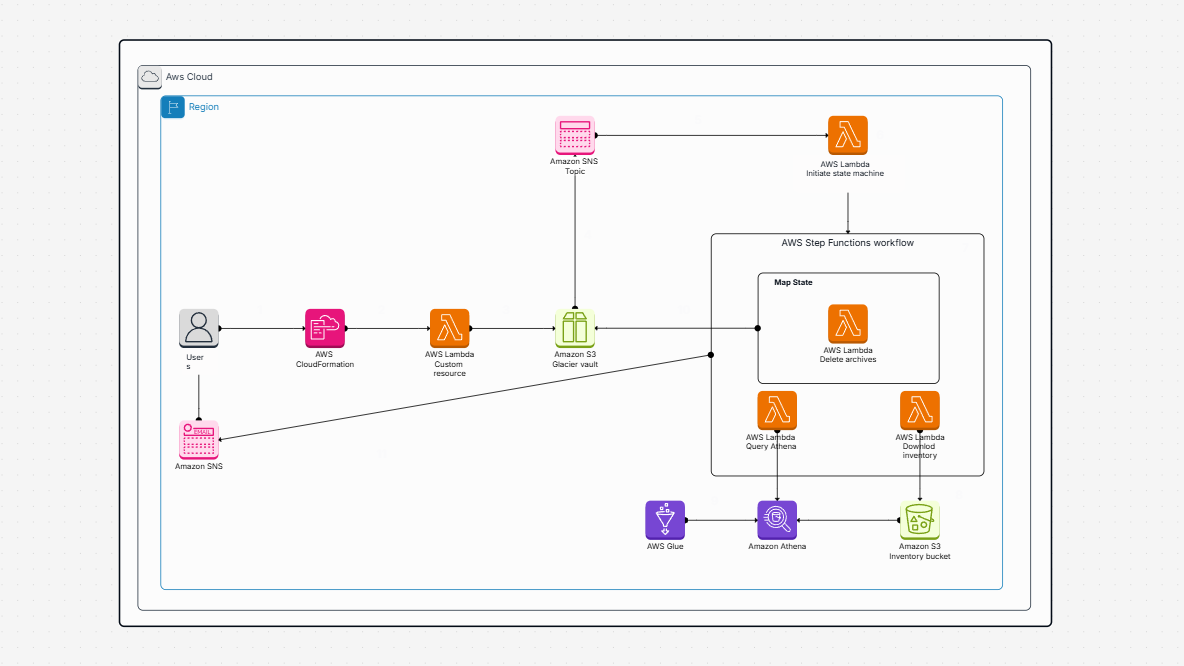This screenshot has height=666, width=1184.
Task: Click the 'Custom resource' label
Action: pos(449,368)
